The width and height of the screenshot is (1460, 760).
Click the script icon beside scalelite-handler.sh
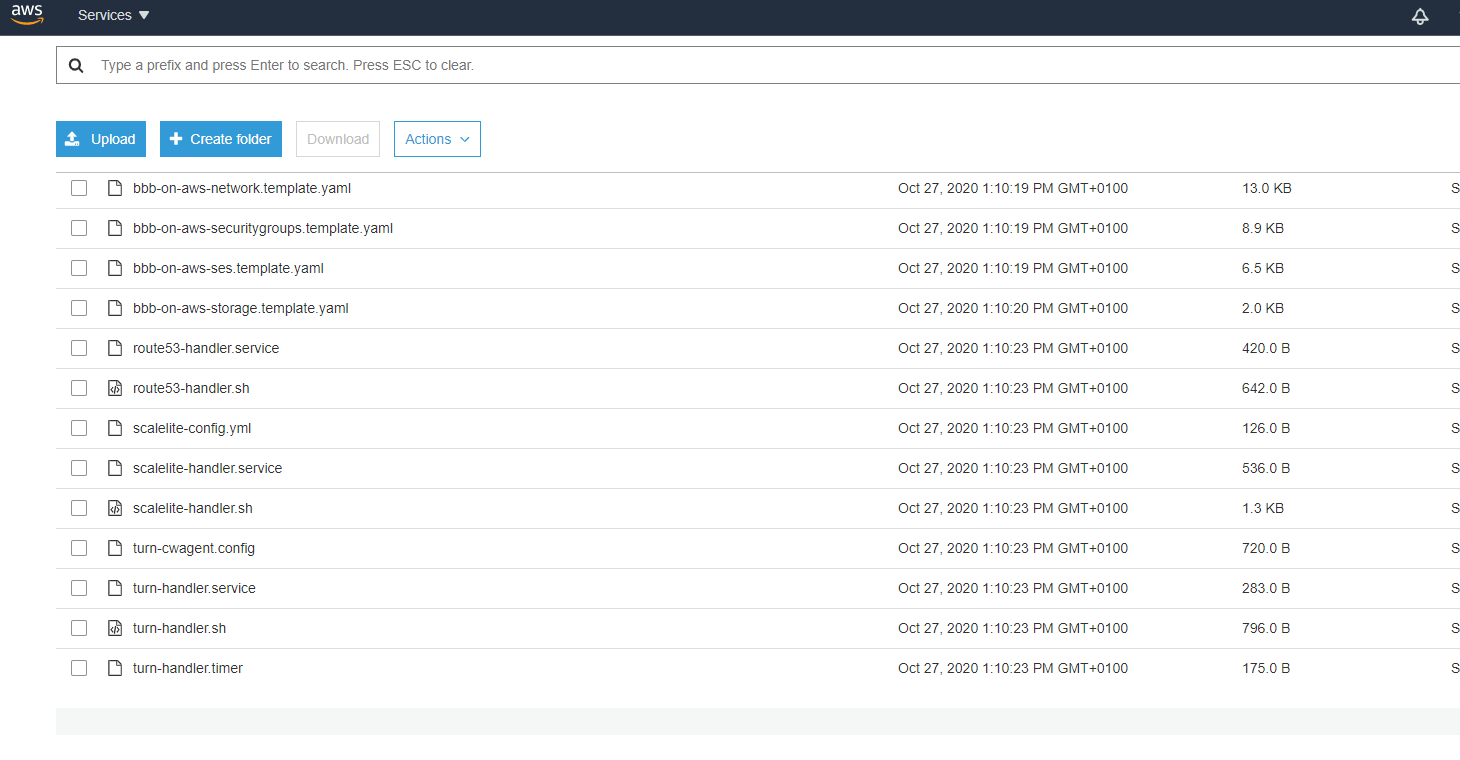[x=114, y=507]
